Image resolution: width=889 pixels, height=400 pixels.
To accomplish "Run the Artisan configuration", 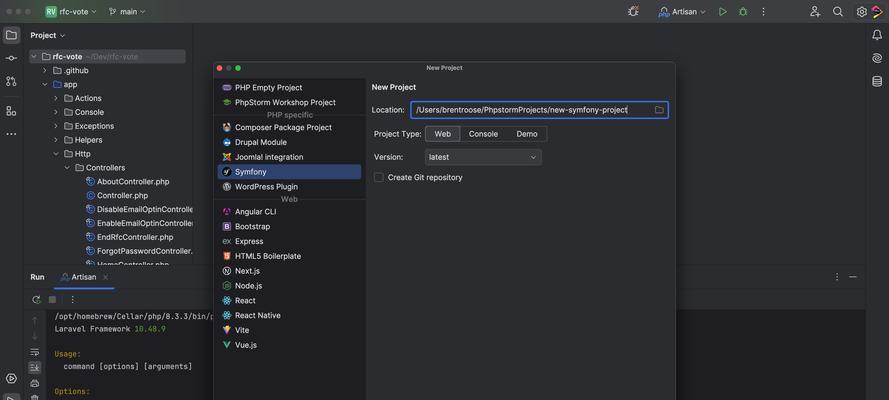I will (722, 11).
